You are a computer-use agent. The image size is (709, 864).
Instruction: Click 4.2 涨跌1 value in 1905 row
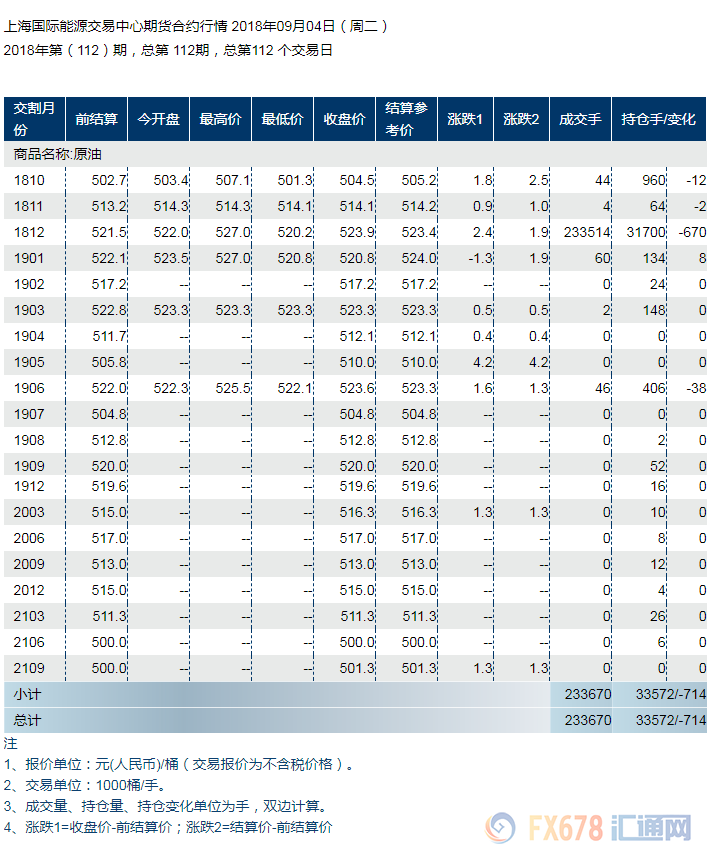[x=483, y=362]
